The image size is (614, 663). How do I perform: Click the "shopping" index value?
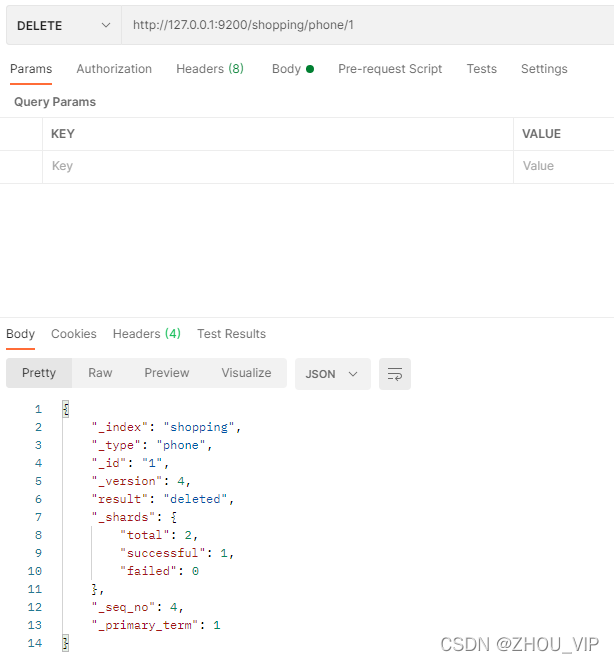tap(199, 427)
